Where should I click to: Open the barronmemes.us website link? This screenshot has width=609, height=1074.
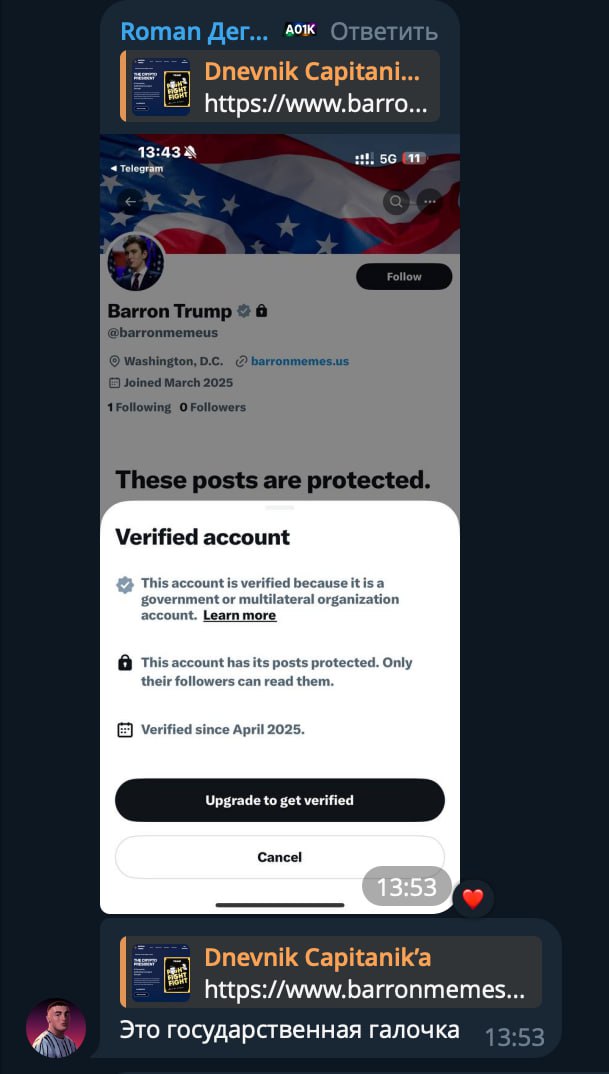299,361
